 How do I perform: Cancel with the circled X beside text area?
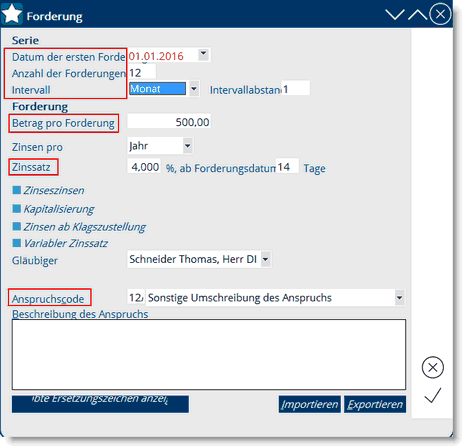(x=433, y=367)
